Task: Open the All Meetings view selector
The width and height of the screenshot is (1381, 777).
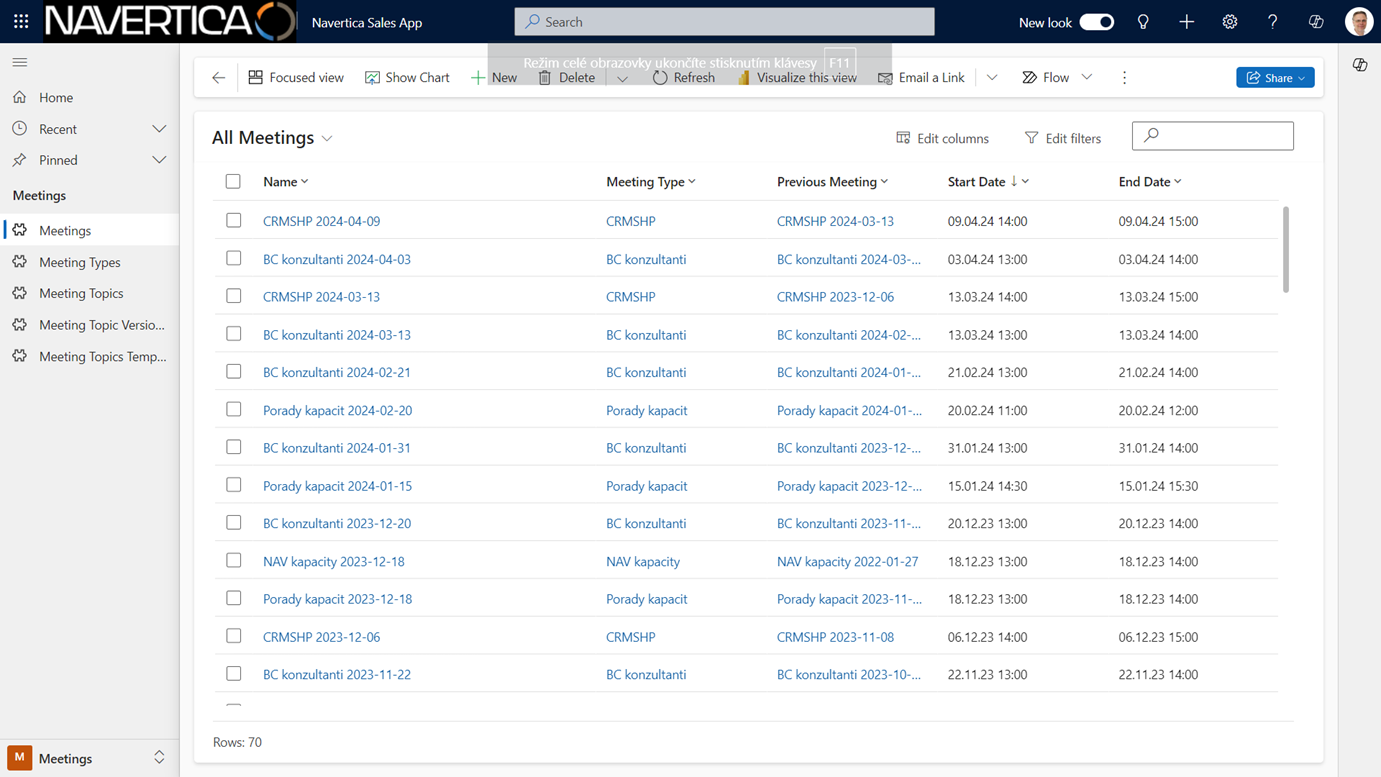Action: [272, 138]
